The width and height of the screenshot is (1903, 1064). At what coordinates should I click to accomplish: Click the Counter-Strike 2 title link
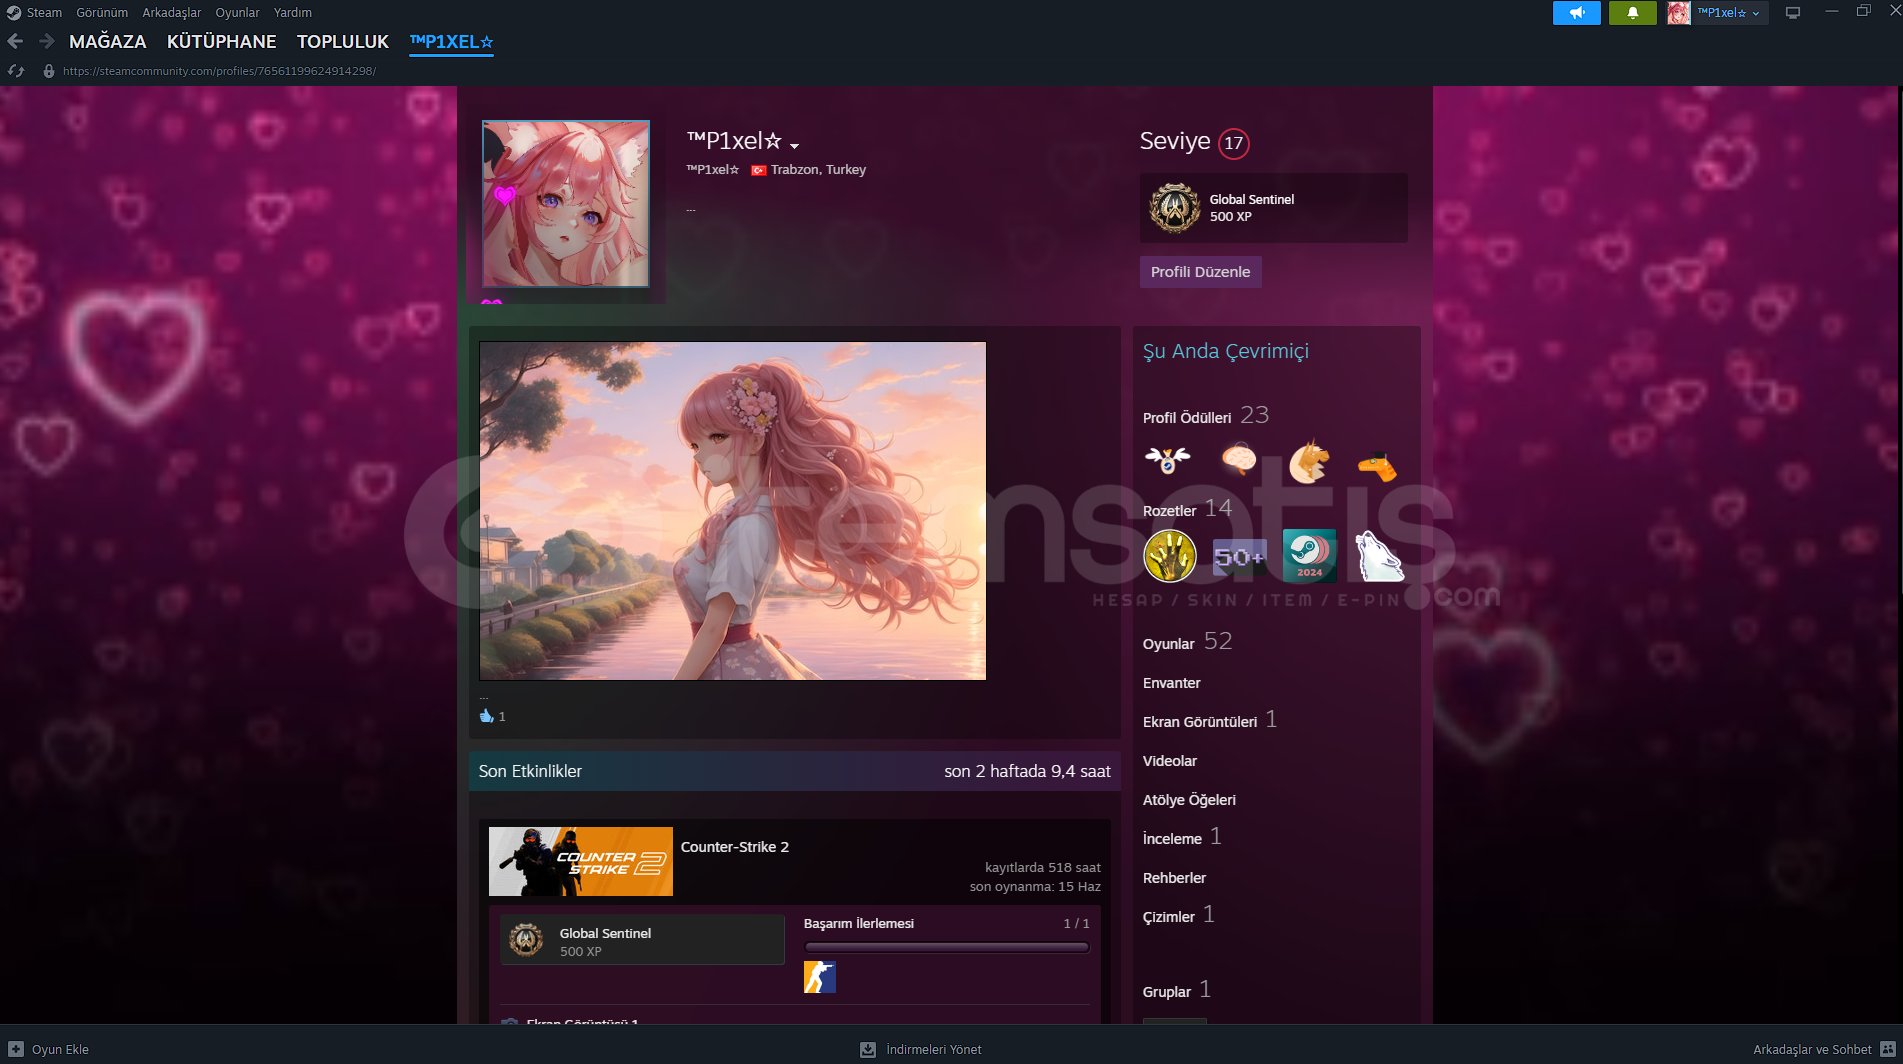coord(735,847)
